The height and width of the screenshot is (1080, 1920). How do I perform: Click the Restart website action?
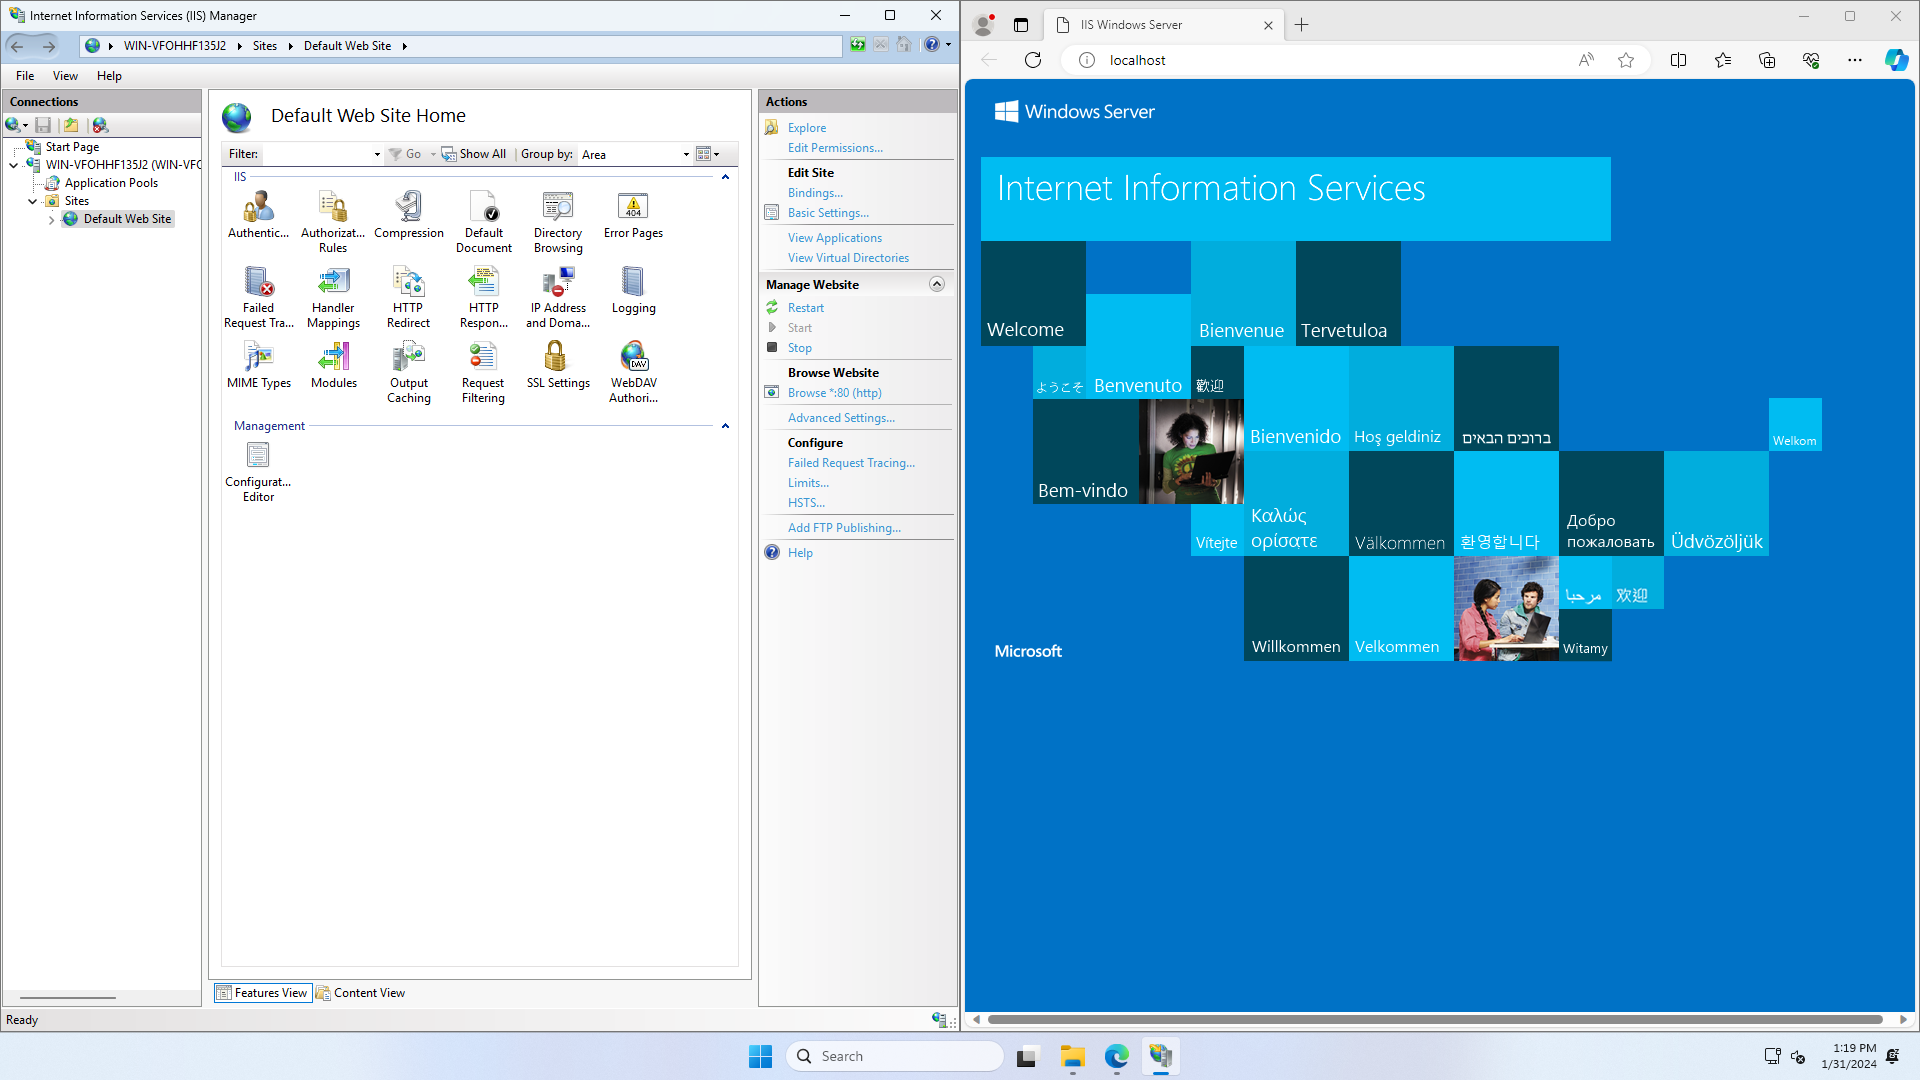[x=805, y=308]
